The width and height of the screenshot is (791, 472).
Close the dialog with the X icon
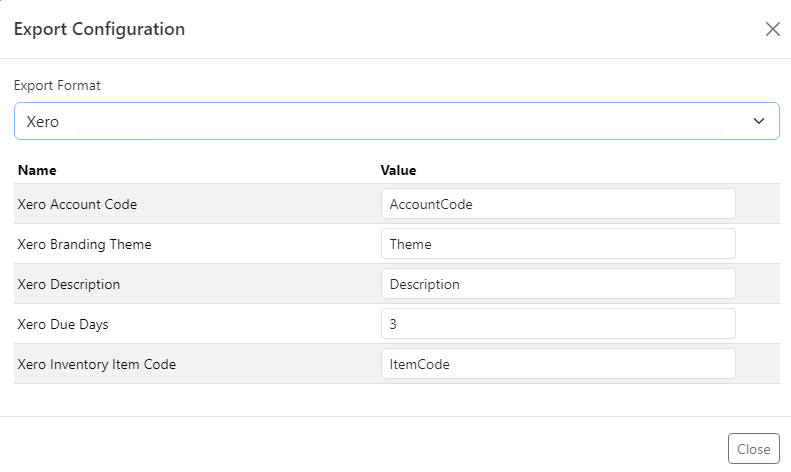point(772,29)
